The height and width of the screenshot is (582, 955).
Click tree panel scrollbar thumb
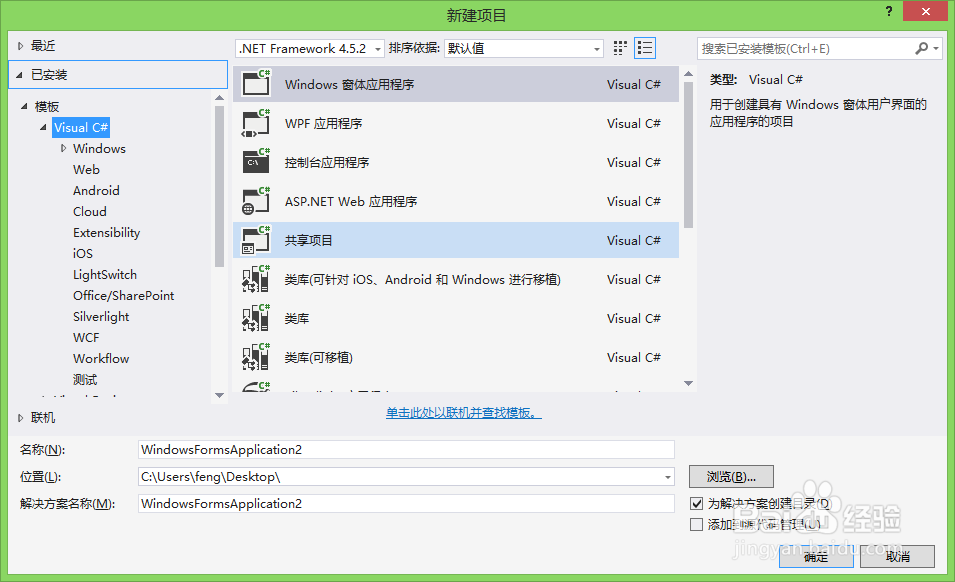click(x=219, y=186)
